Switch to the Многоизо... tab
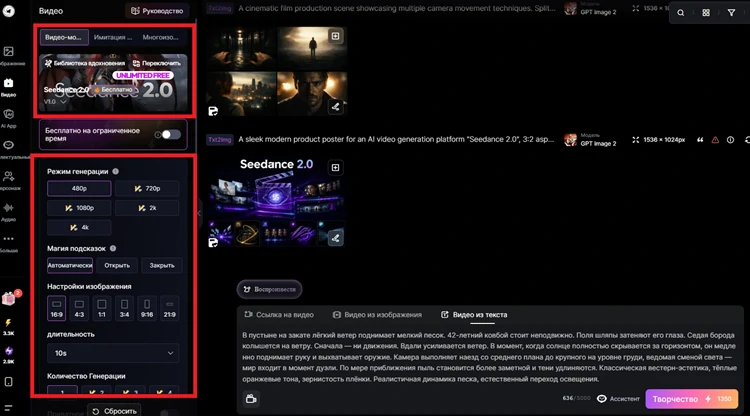This screenshot has width=750, height=416. [160, 37]
